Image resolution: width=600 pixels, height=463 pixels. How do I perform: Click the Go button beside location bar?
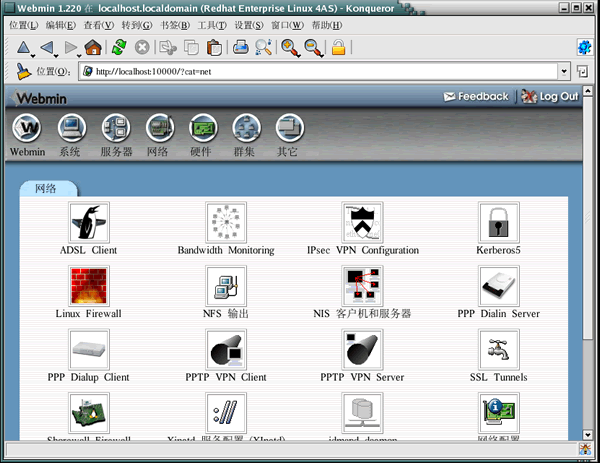click(x=582, y=71)
